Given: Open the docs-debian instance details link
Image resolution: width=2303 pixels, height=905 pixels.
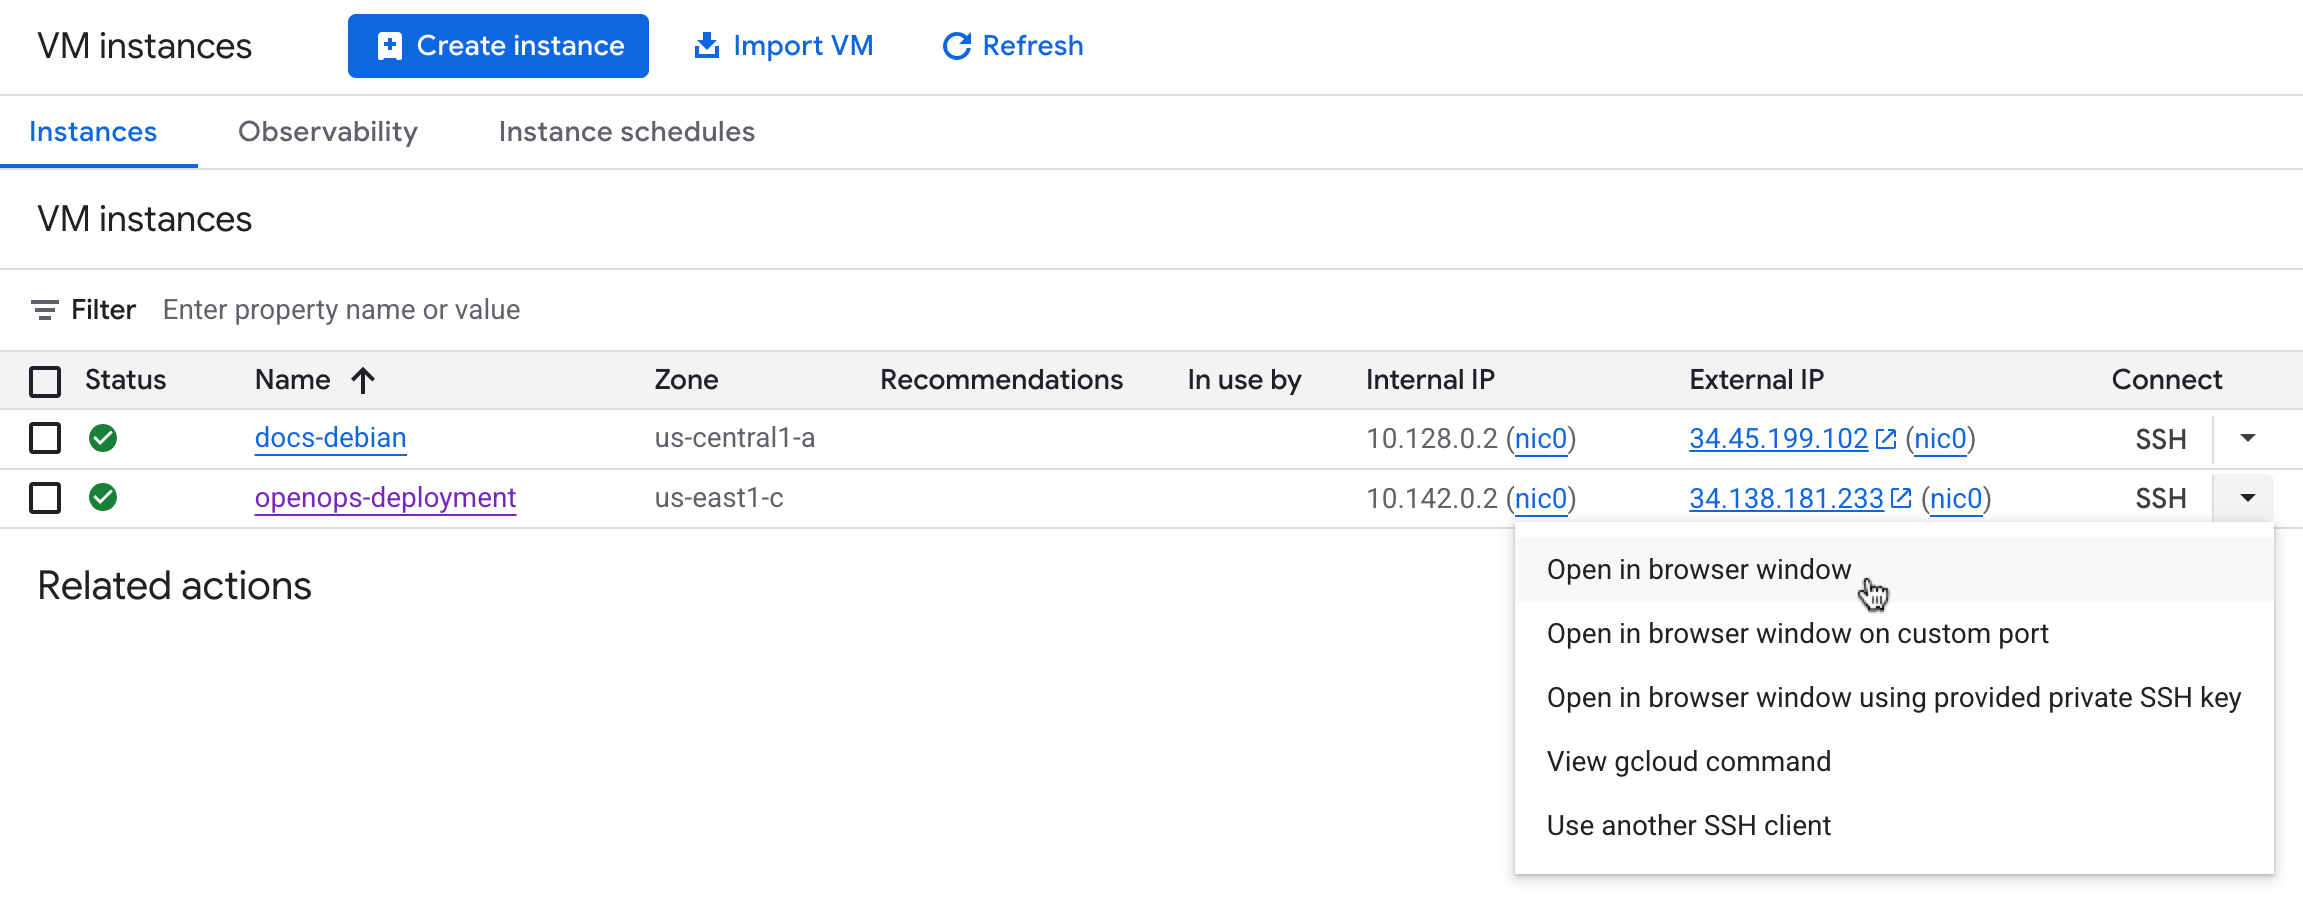Looking at the screenshot, I should point(330,437).
